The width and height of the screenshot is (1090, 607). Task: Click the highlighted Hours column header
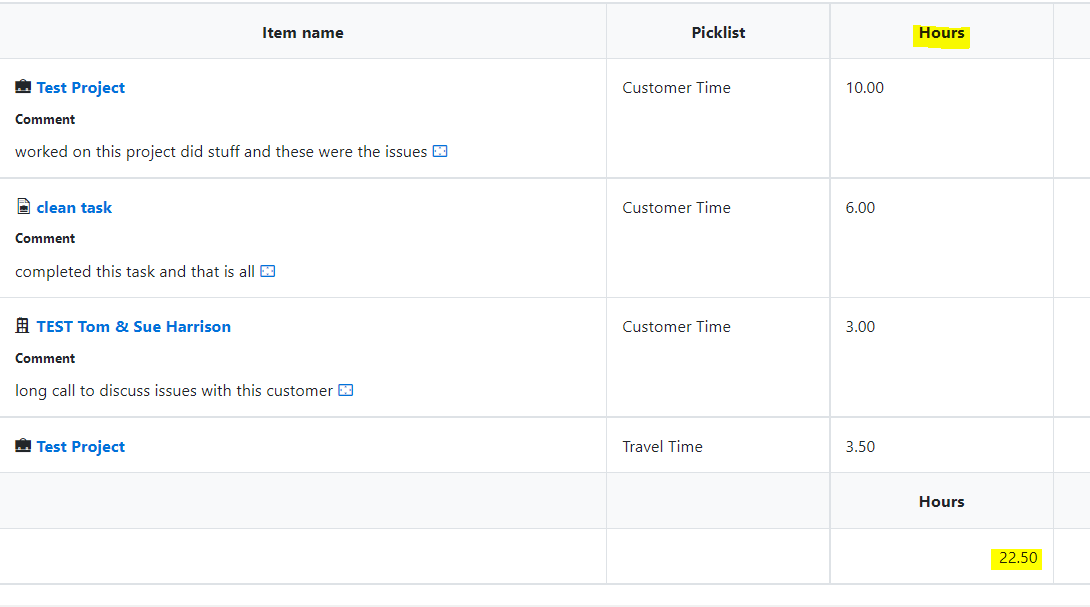click(941, 32)
